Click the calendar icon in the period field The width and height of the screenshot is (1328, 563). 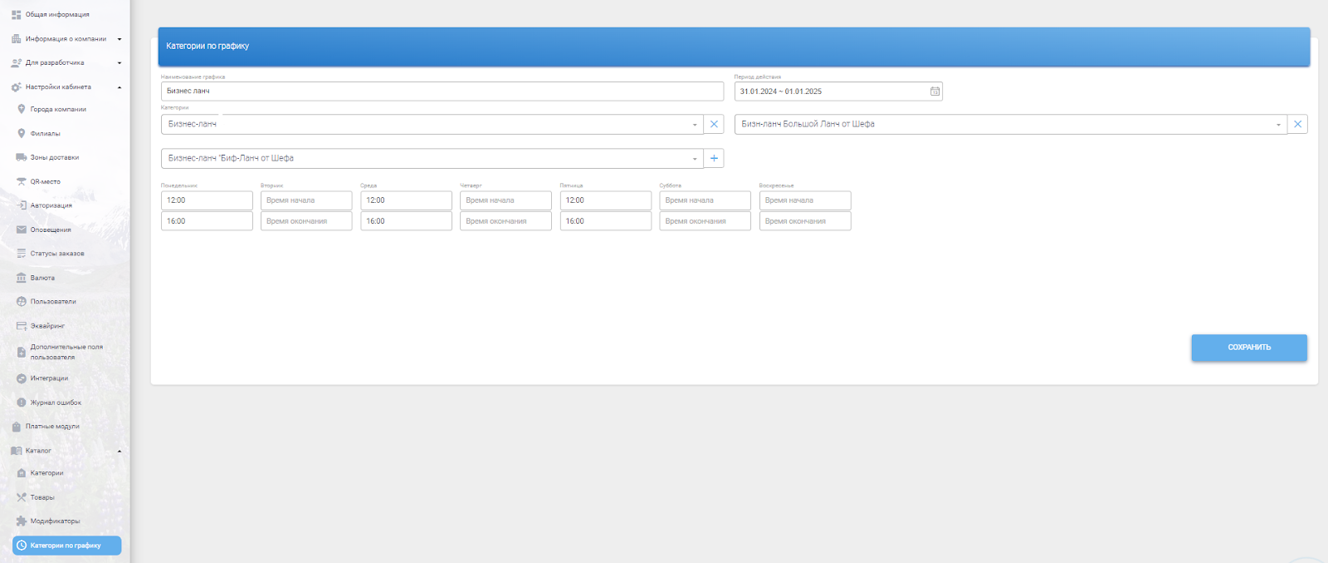[935, 91]
